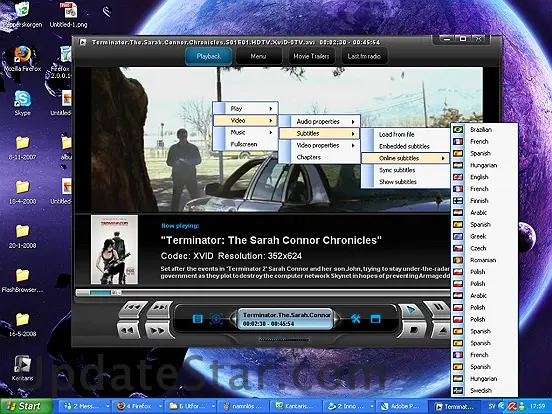Open the 20-1-2008 desktop folder
The image size is (552, 414).
click(23, 237)
